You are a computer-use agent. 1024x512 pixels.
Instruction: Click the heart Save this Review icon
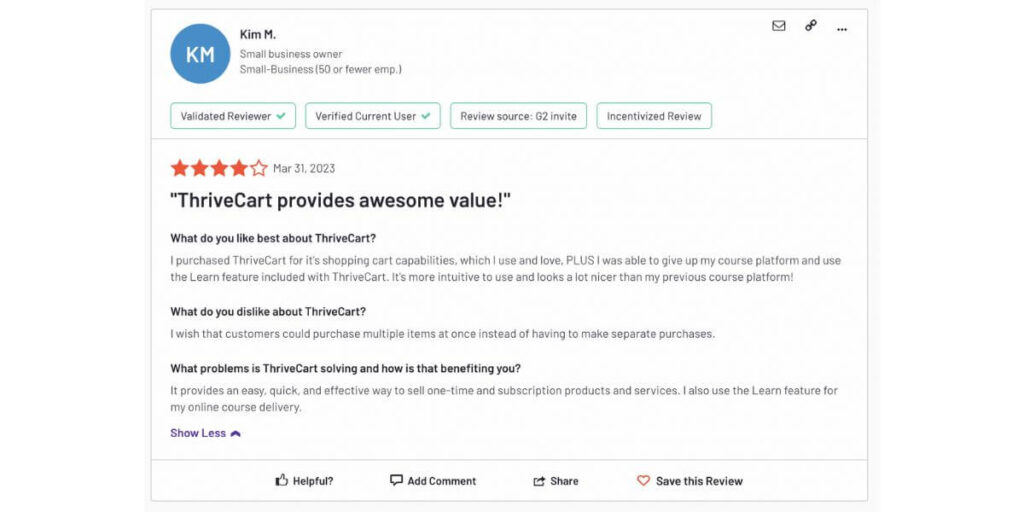tap(644, 481)
